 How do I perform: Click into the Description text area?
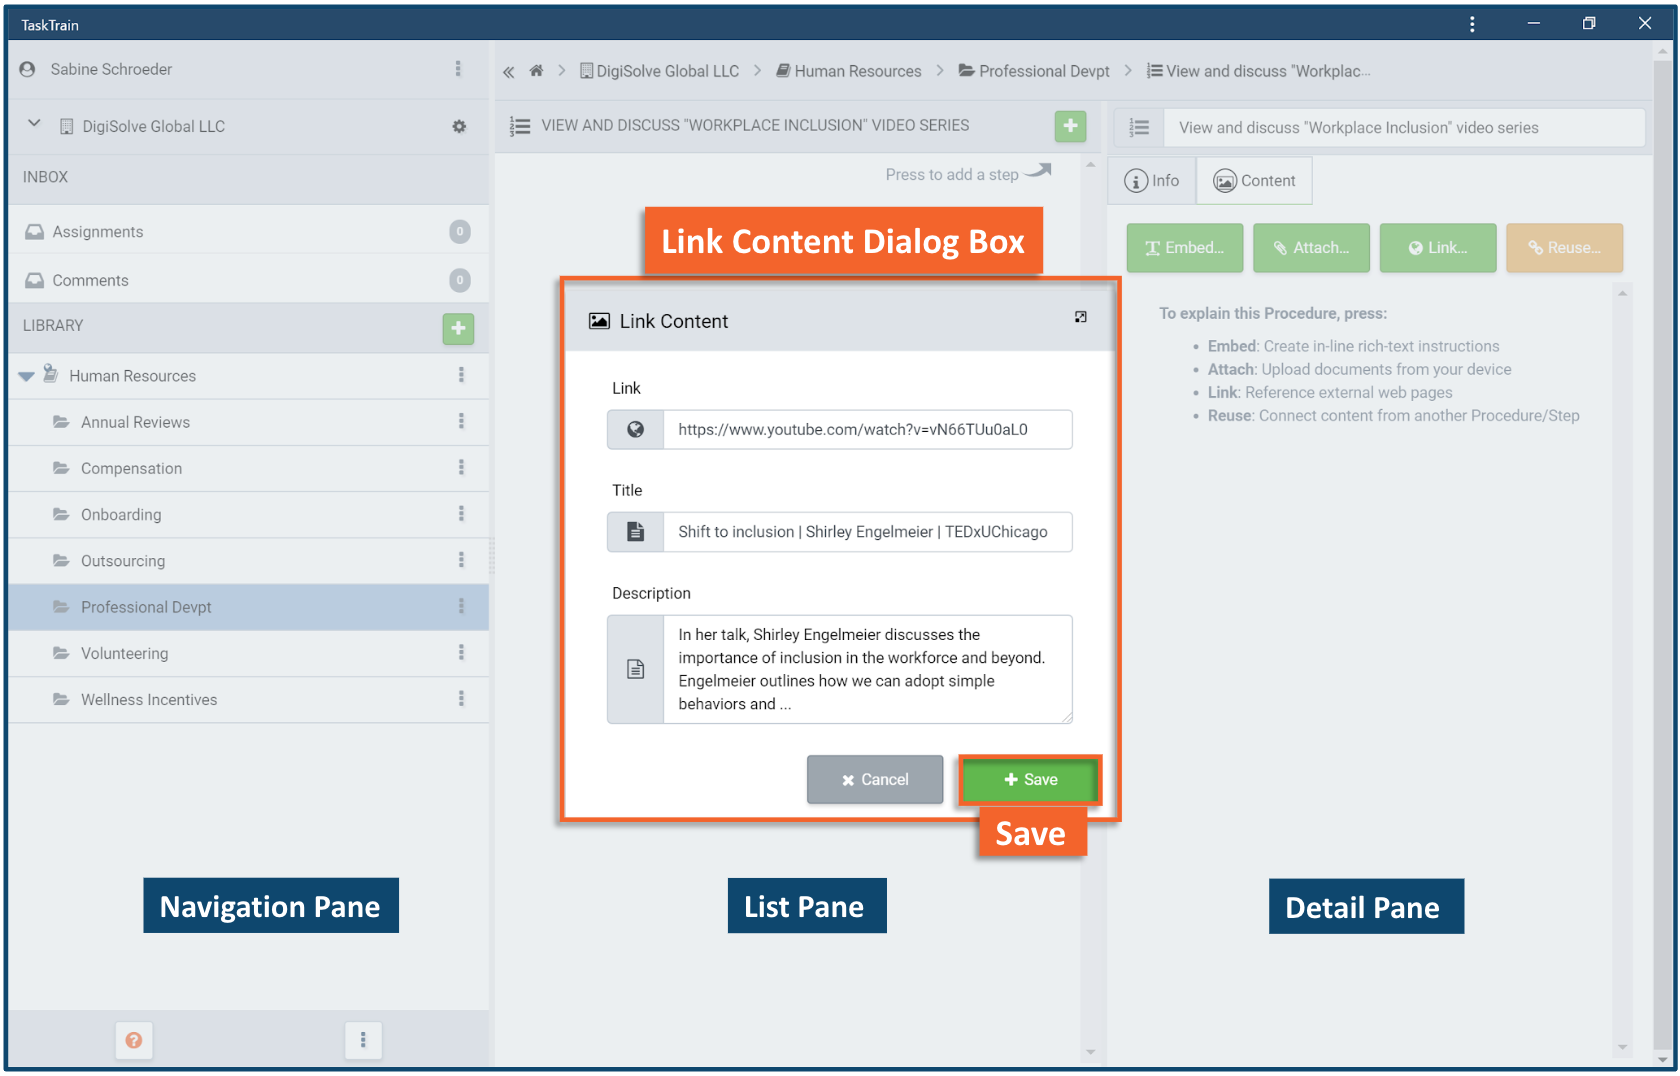coord(866,669)
